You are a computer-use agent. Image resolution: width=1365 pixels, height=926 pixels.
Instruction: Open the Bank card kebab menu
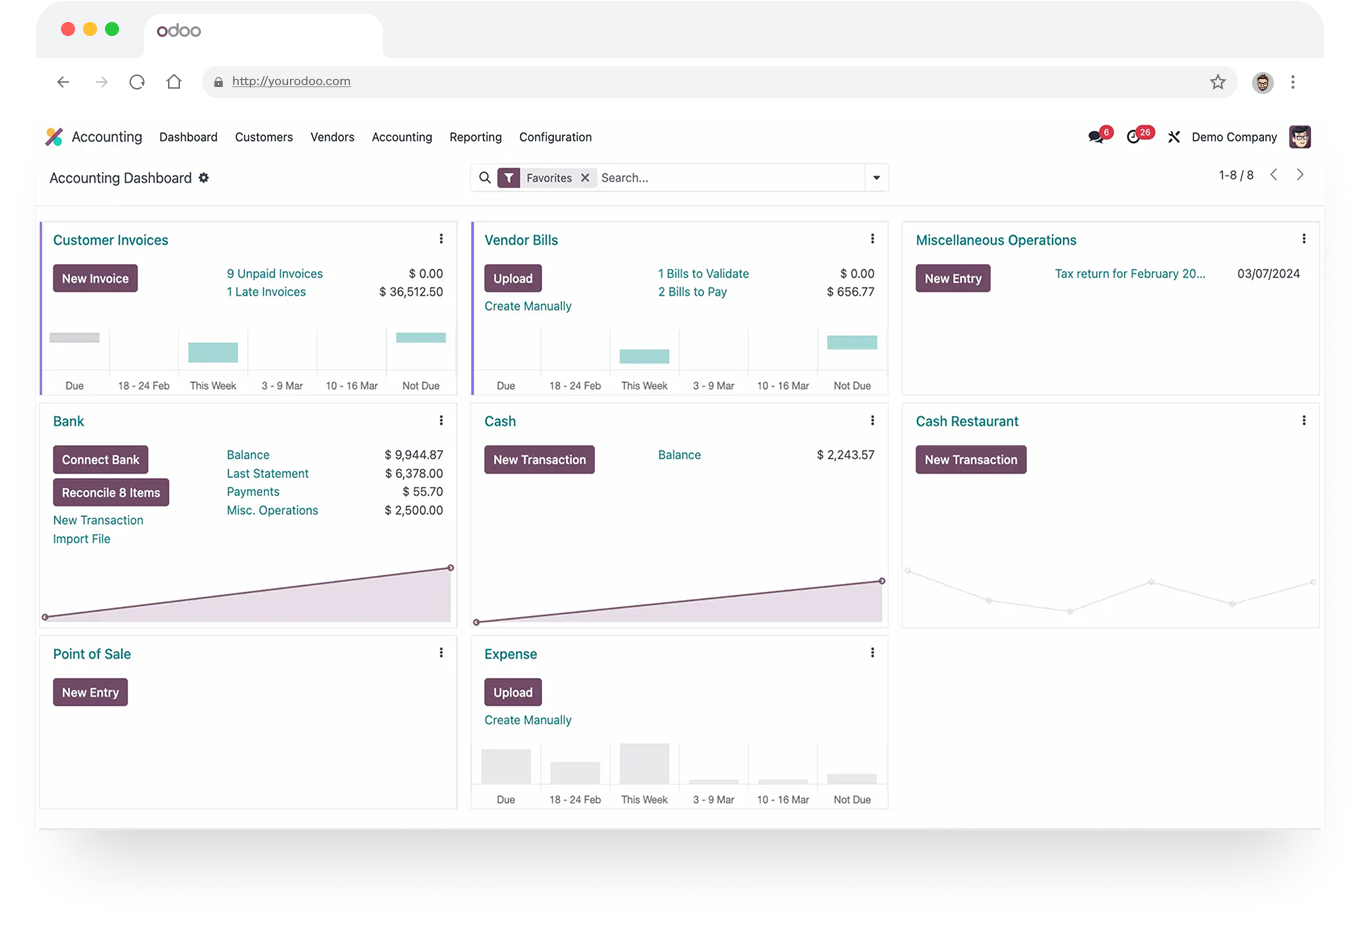click(441, 421)
